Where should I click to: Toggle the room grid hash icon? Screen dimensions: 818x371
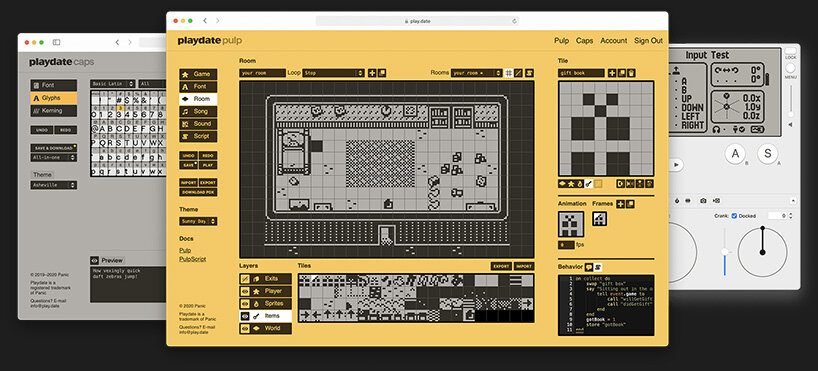(x=509, y=73)
